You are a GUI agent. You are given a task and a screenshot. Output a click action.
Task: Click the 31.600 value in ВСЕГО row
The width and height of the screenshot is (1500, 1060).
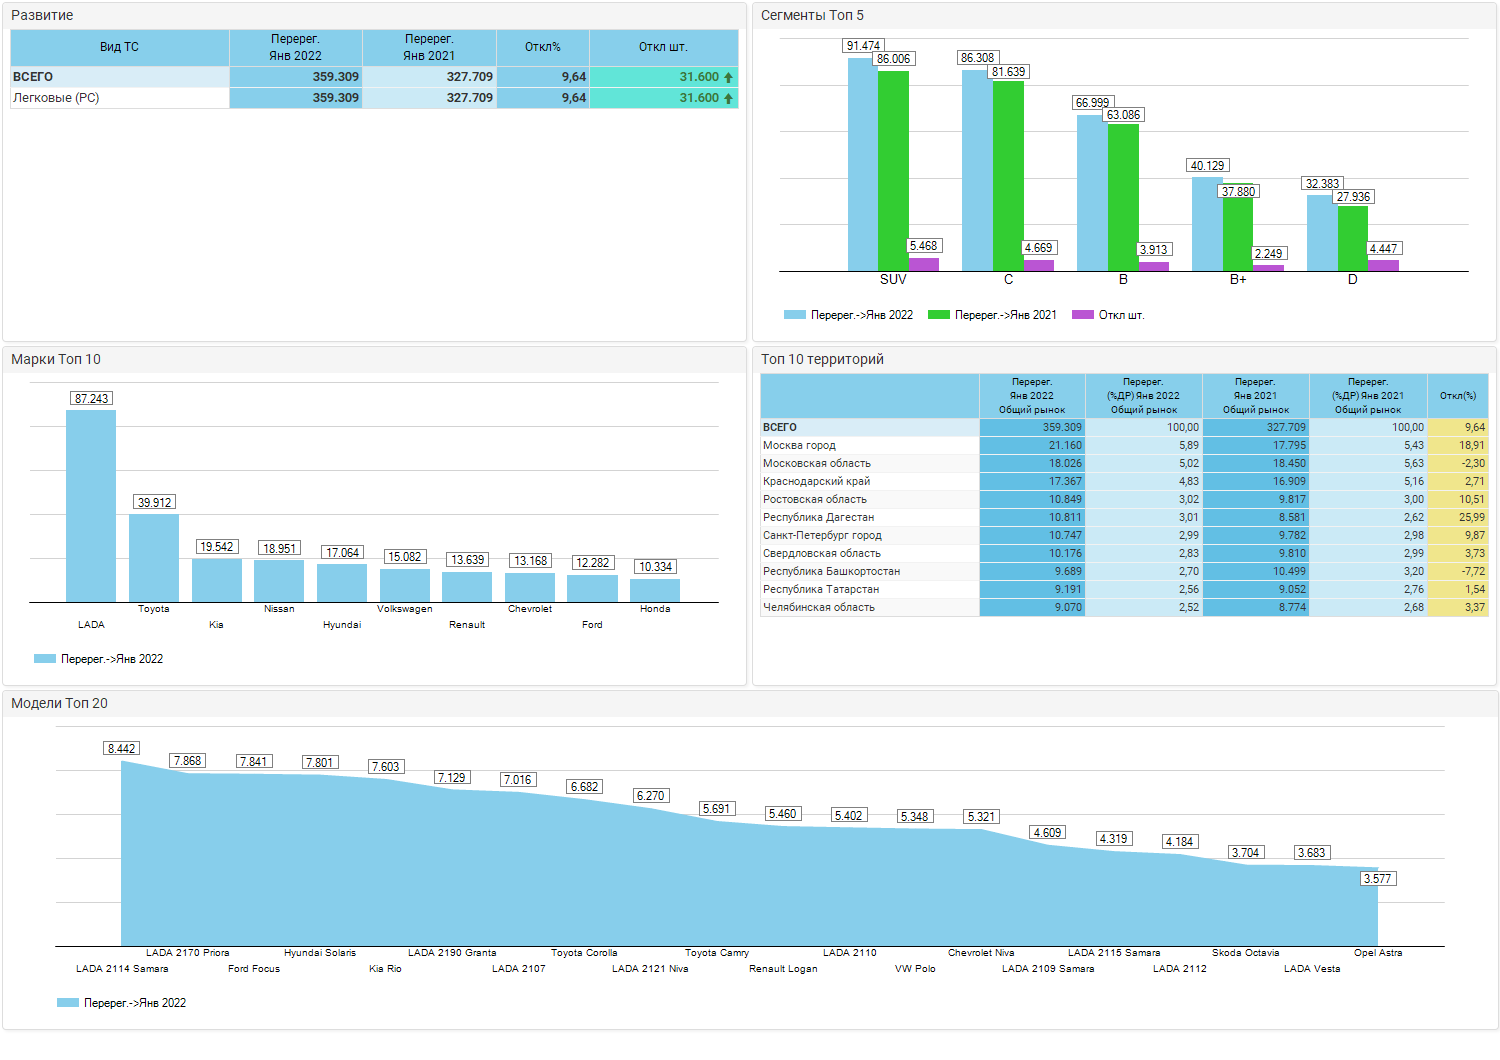pos(699,77)
